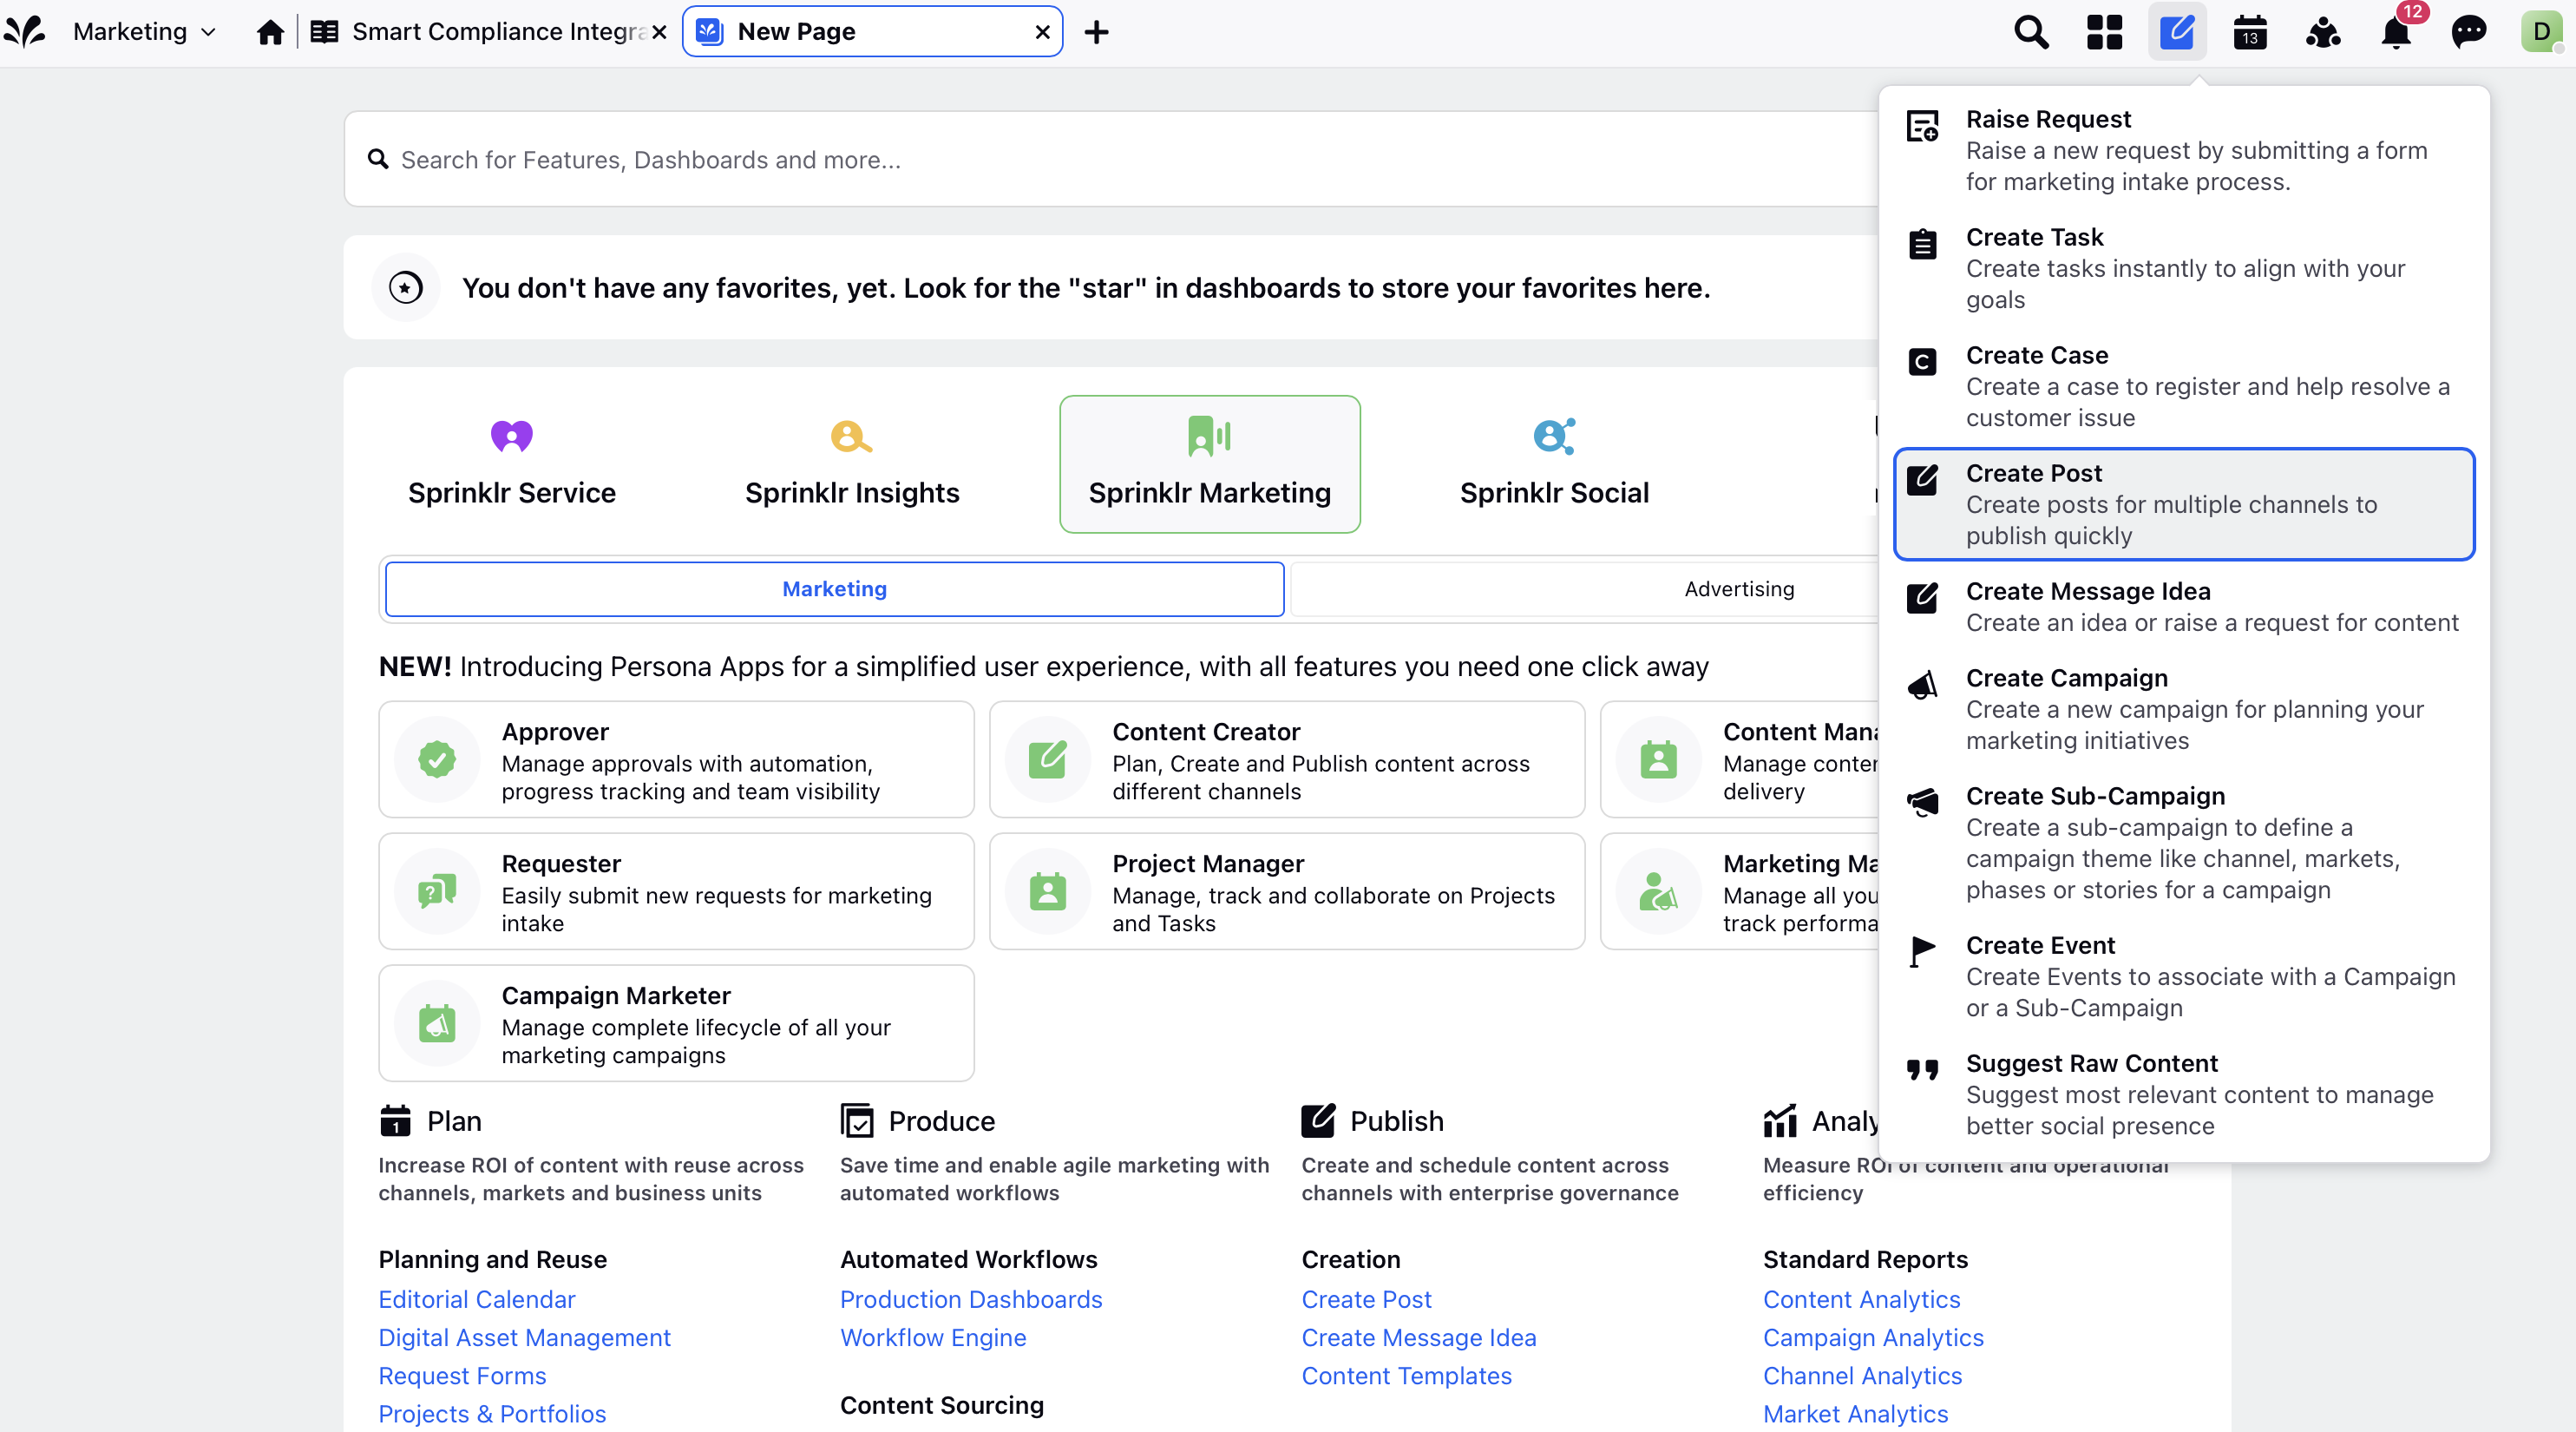2576x1432 pixels.
Task: Click the Publish section compose icon
Action: click(1318, 1121)
